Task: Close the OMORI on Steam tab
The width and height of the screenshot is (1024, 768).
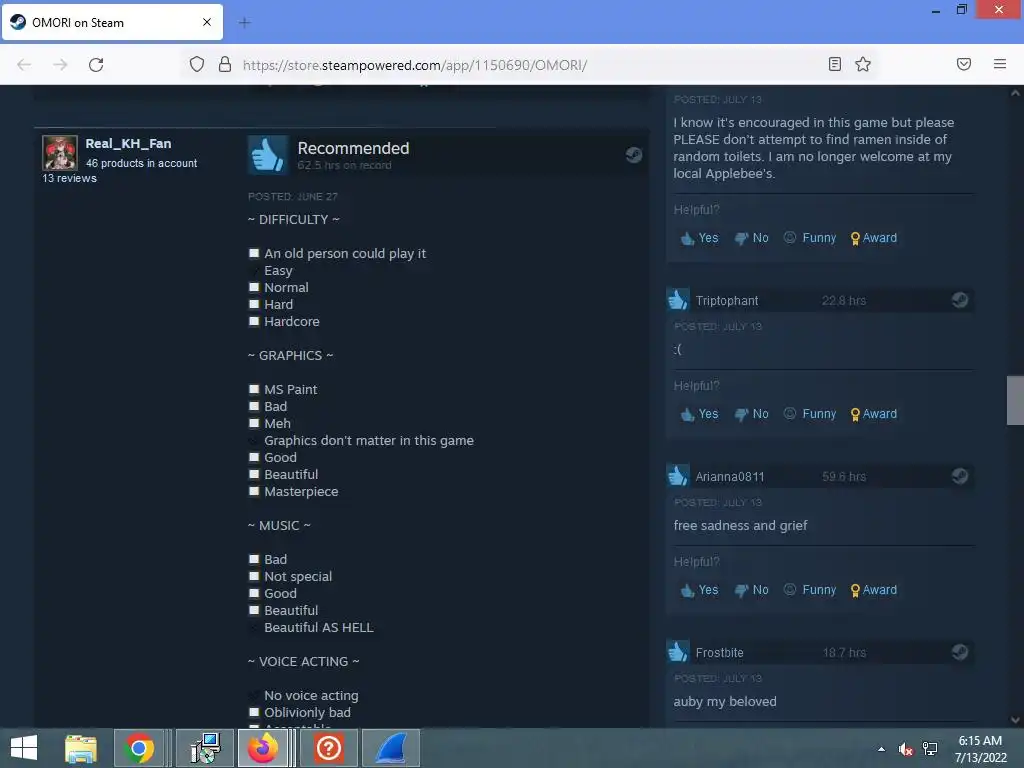Action: pos(207,22)
